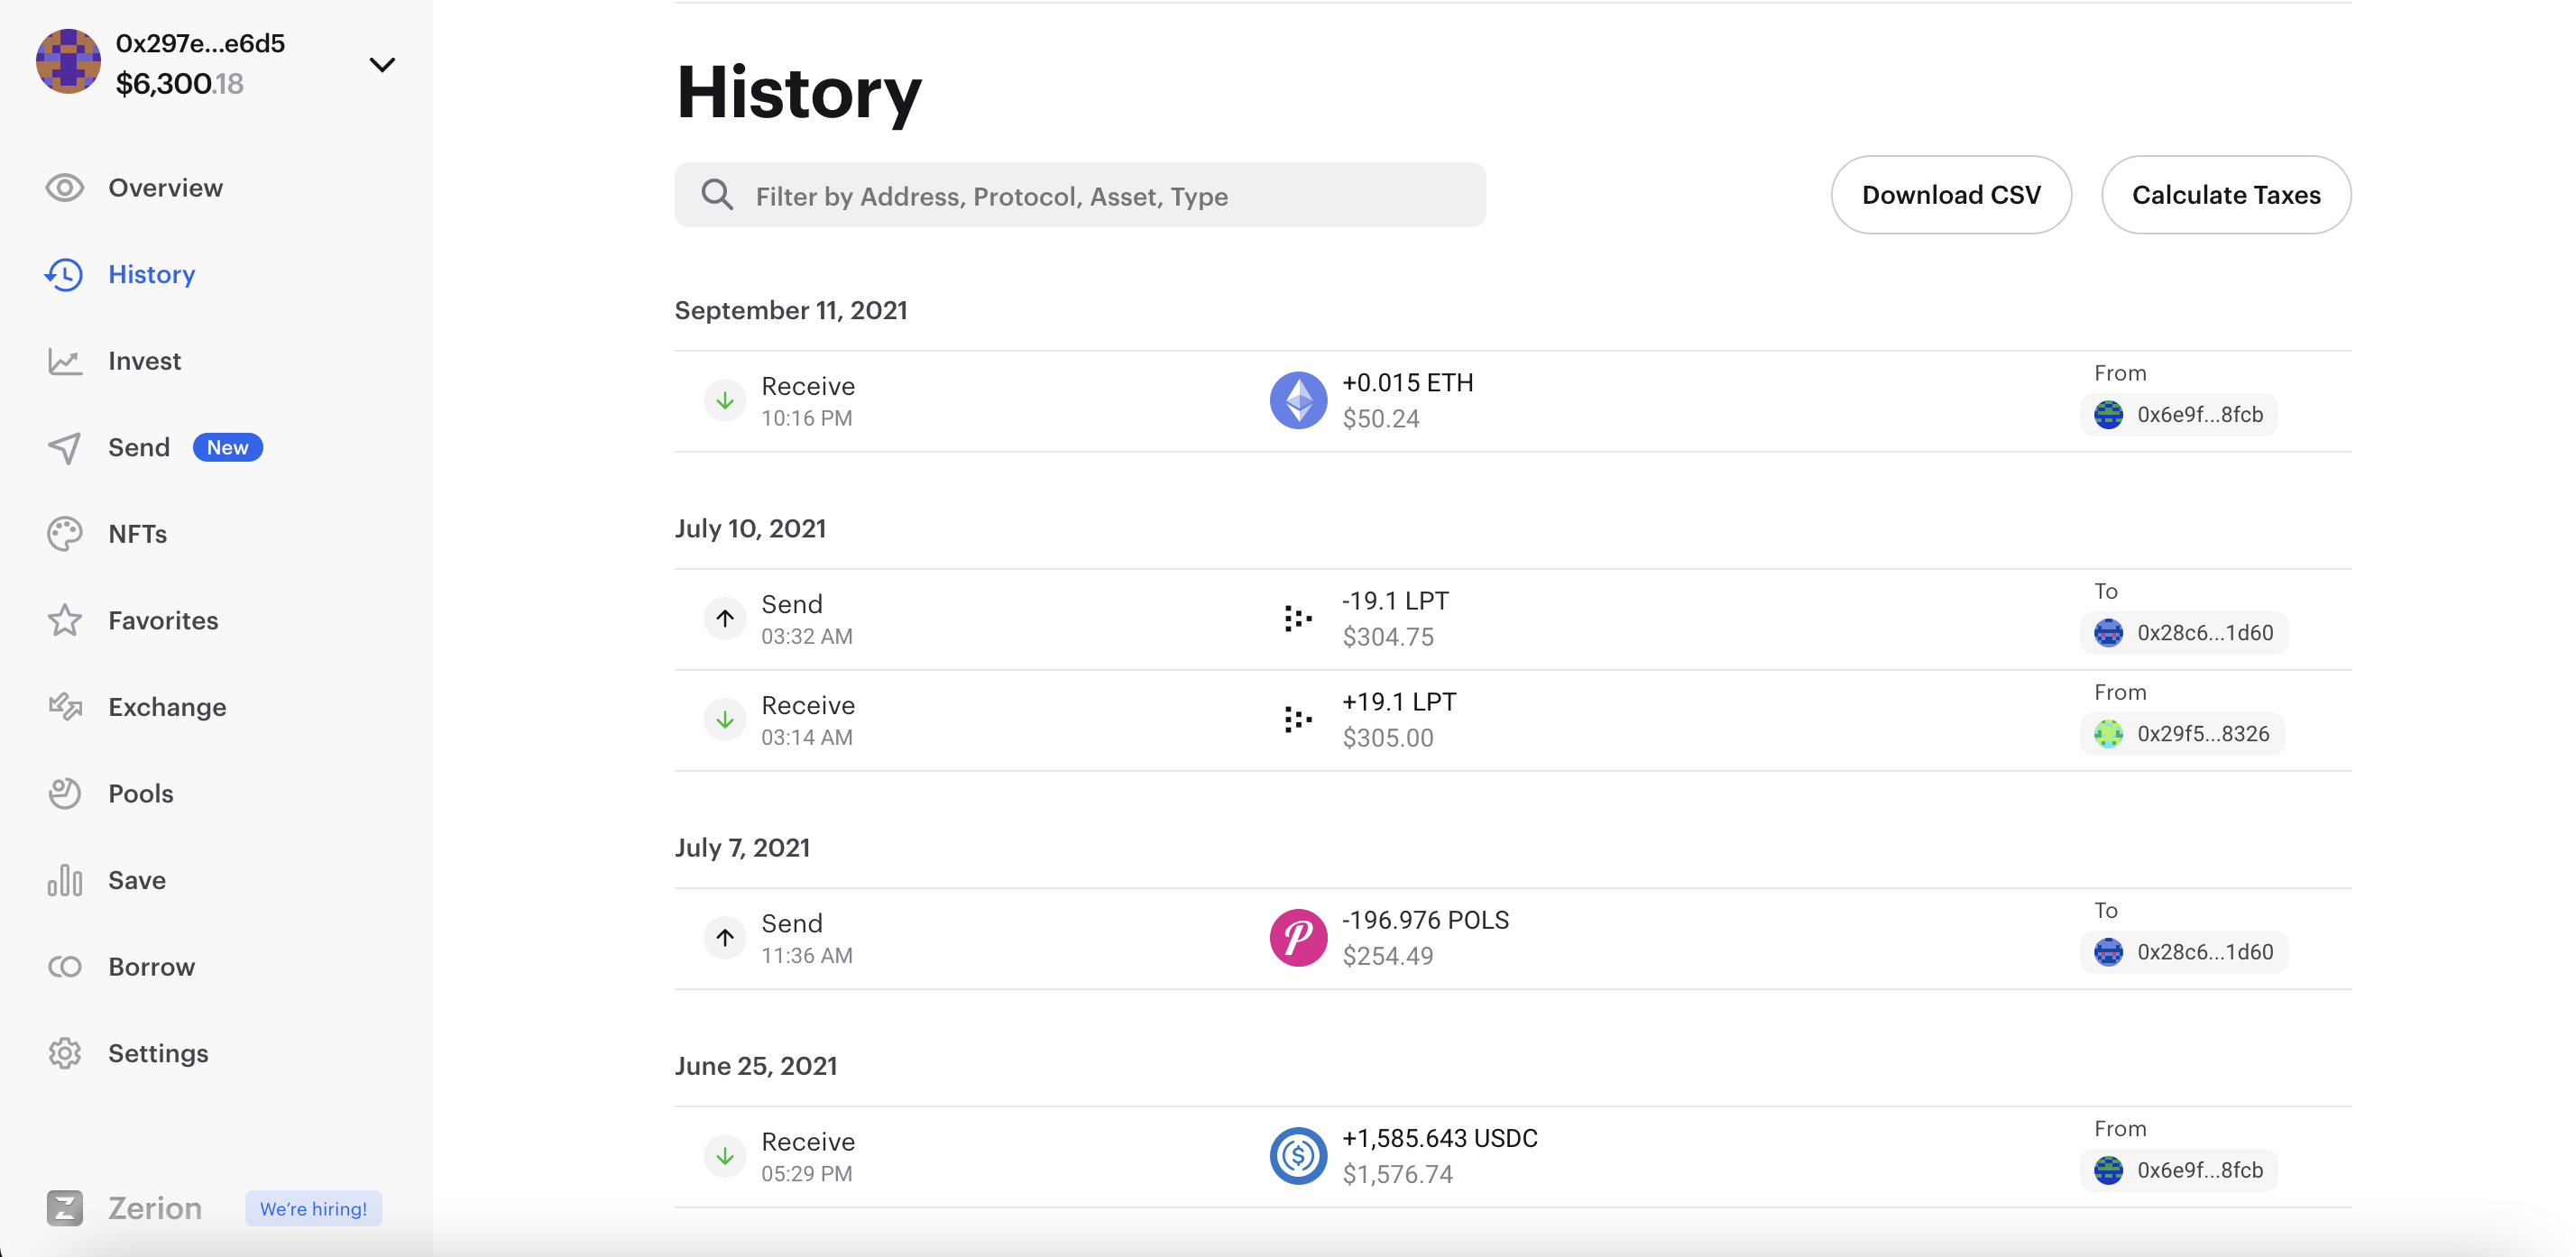
Task: Click the +1,585.643 USDC amount
Action: click(1439, 1138)
